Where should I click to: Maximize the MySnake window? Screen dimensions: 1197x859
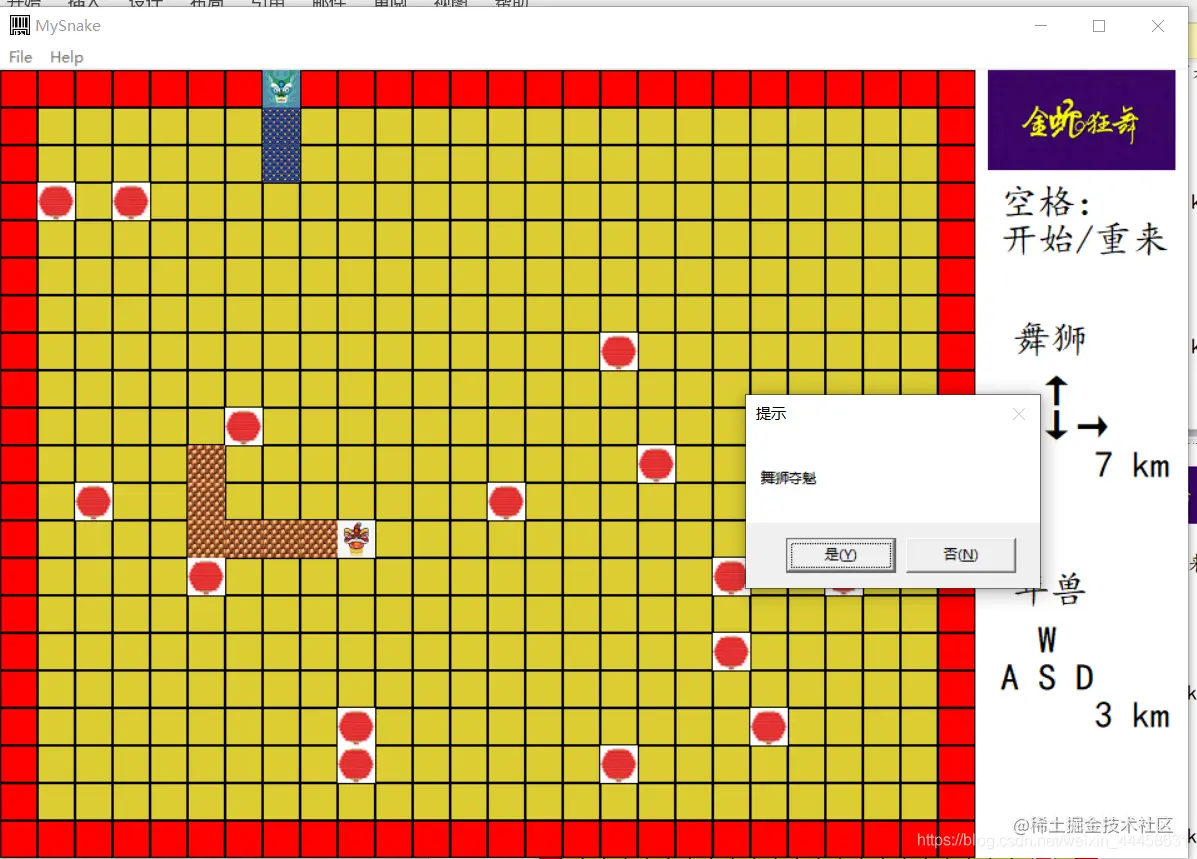[x=1099, y=26]
